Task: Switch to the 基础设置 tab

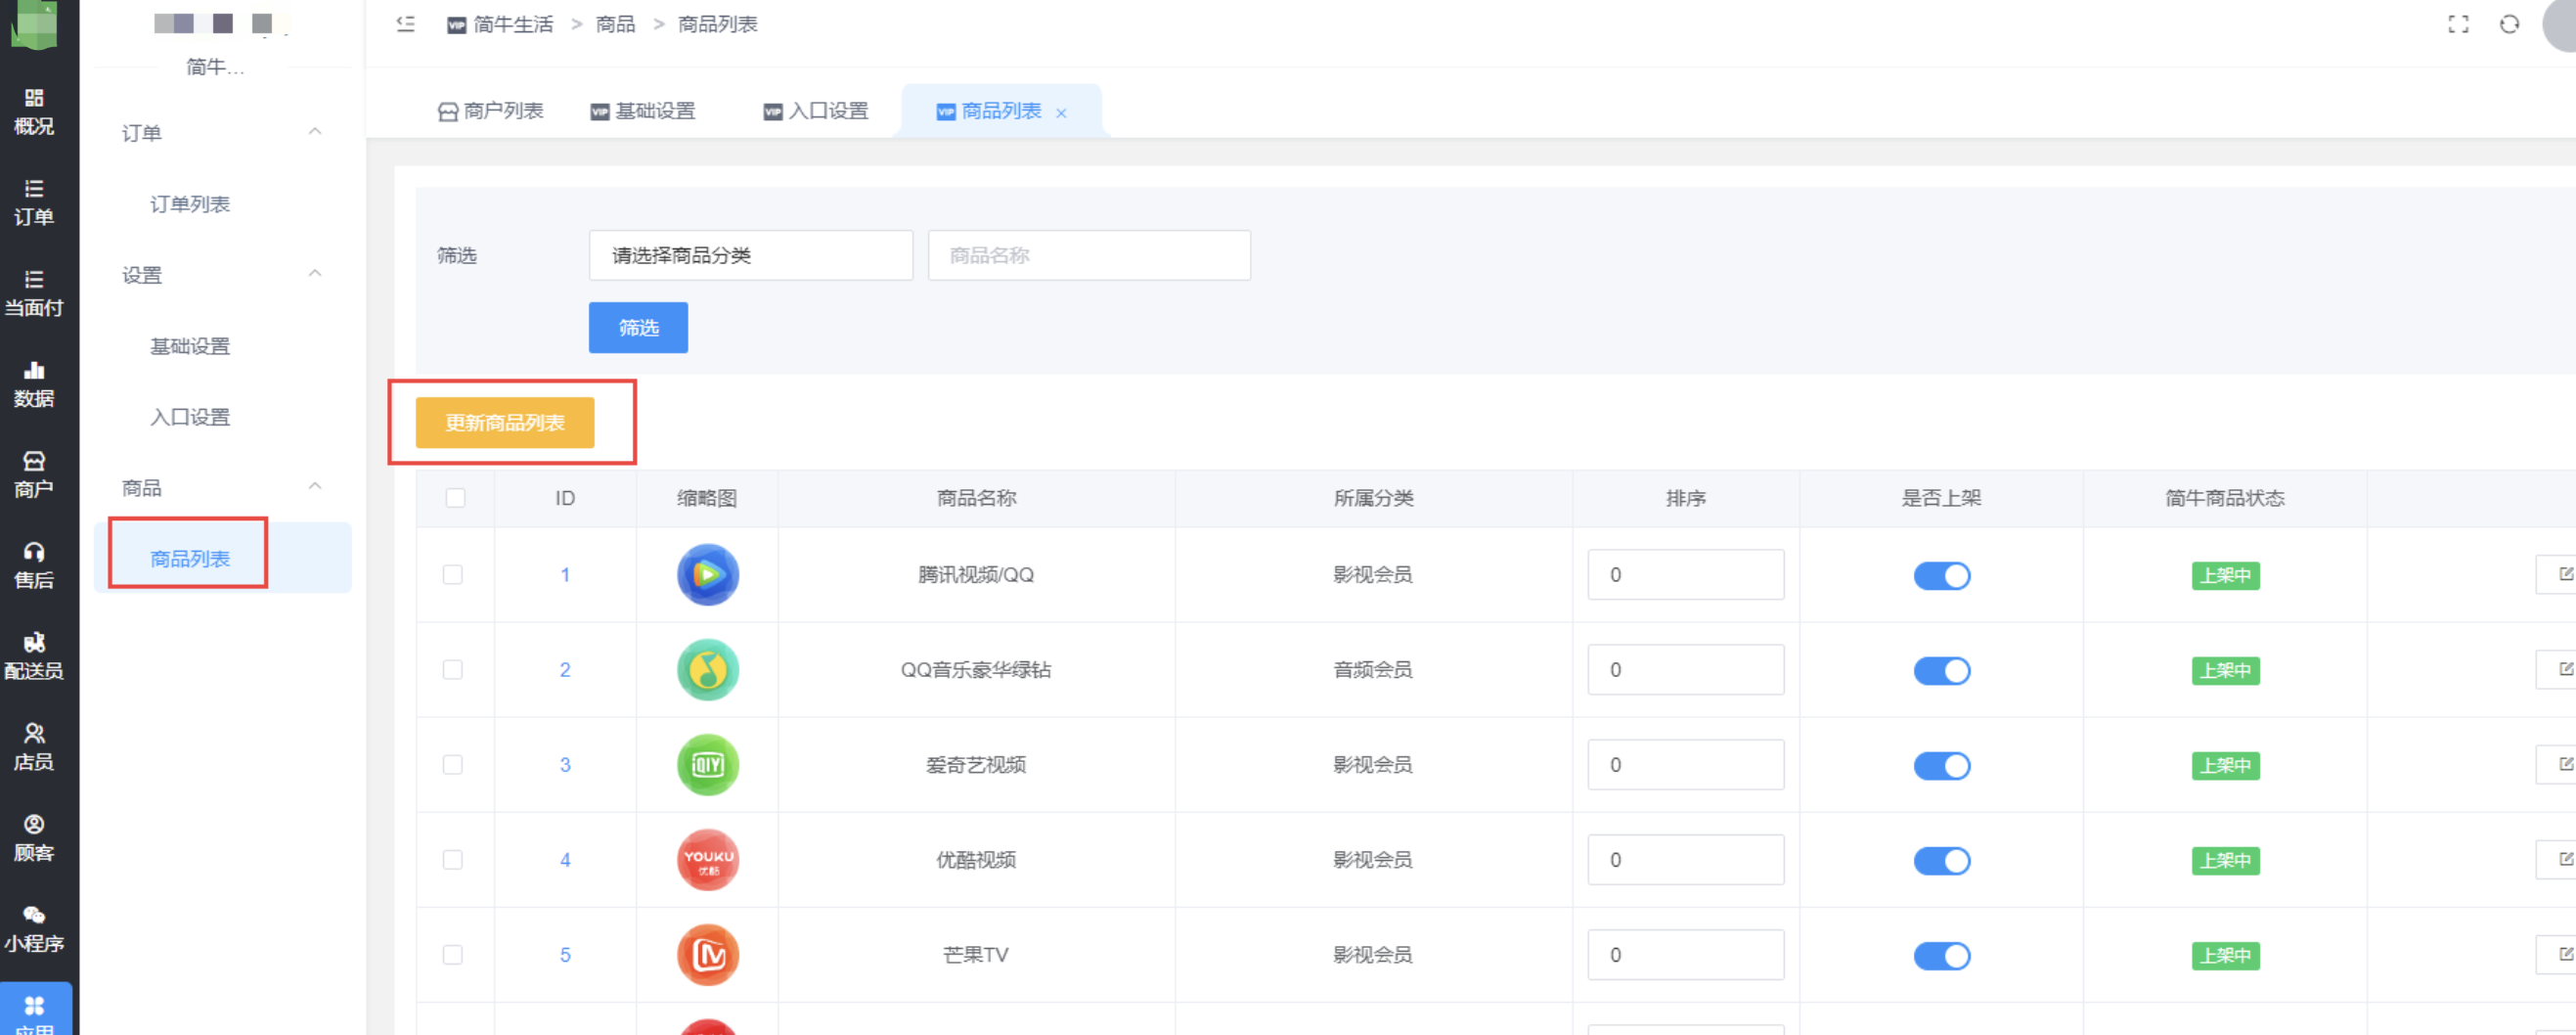Action: 643,111
